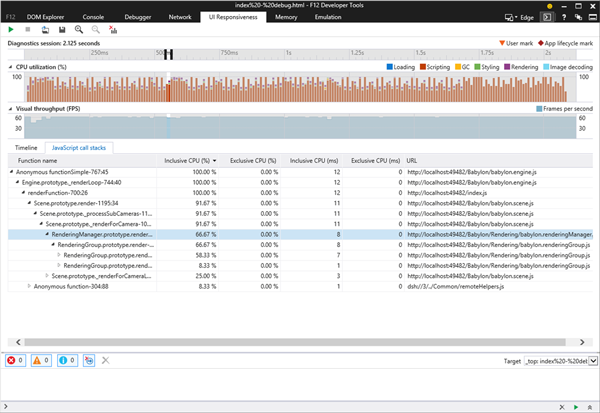Sort by Exclusive CPU (ms) column
Image resolution: width=600 pixels, height=413 pixels.
pos(374,161)
